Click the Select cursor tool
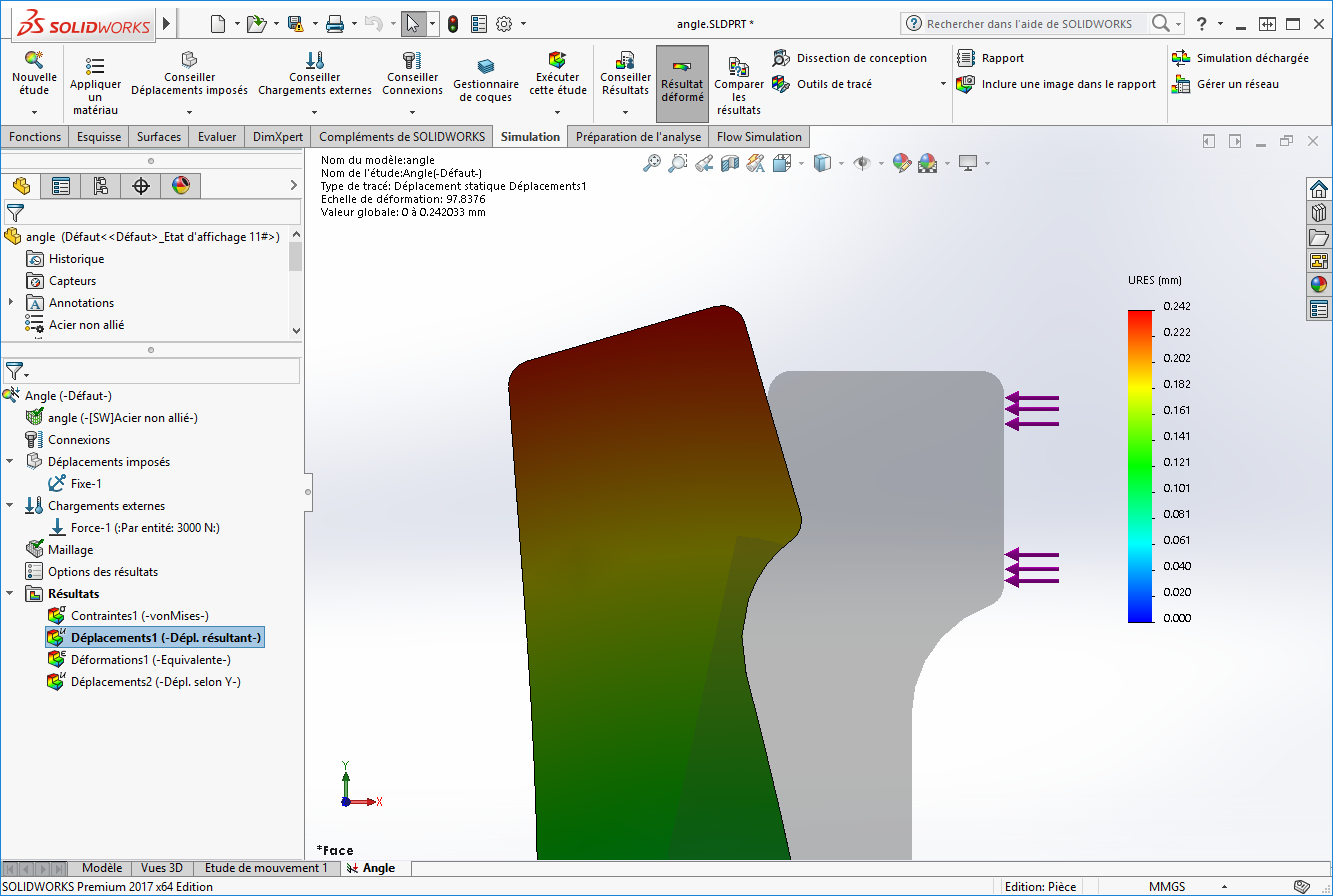1333x896 pixels. click(413, 24)
